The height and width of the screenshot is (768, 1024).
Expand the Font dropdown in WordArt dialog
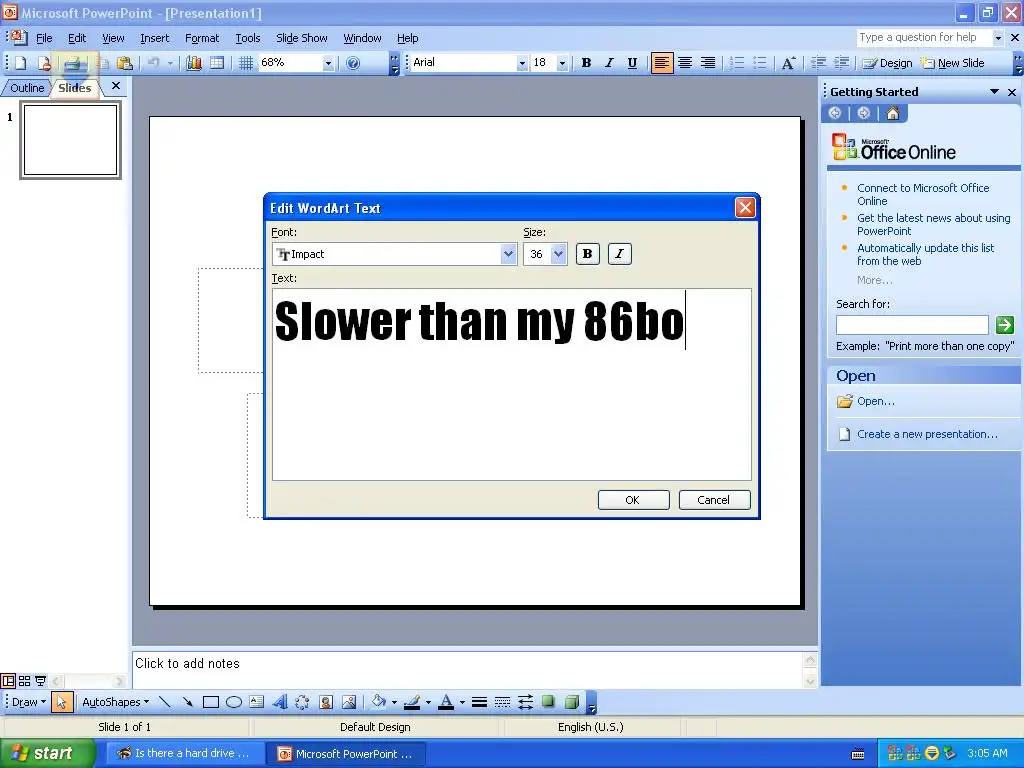coord(508,254)
